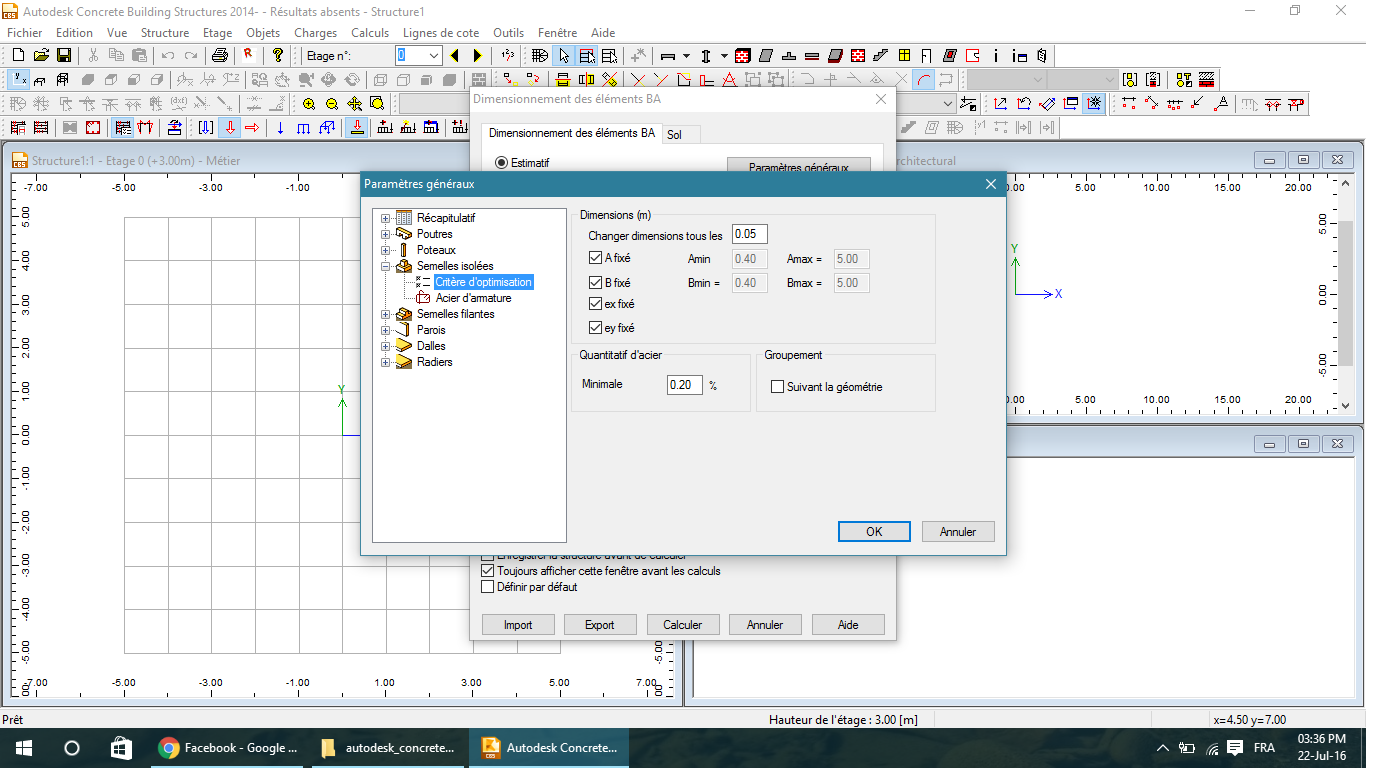Screen dimensions: 1384x768
Task: Click the Export button
Action: click(x=600, y=624)
